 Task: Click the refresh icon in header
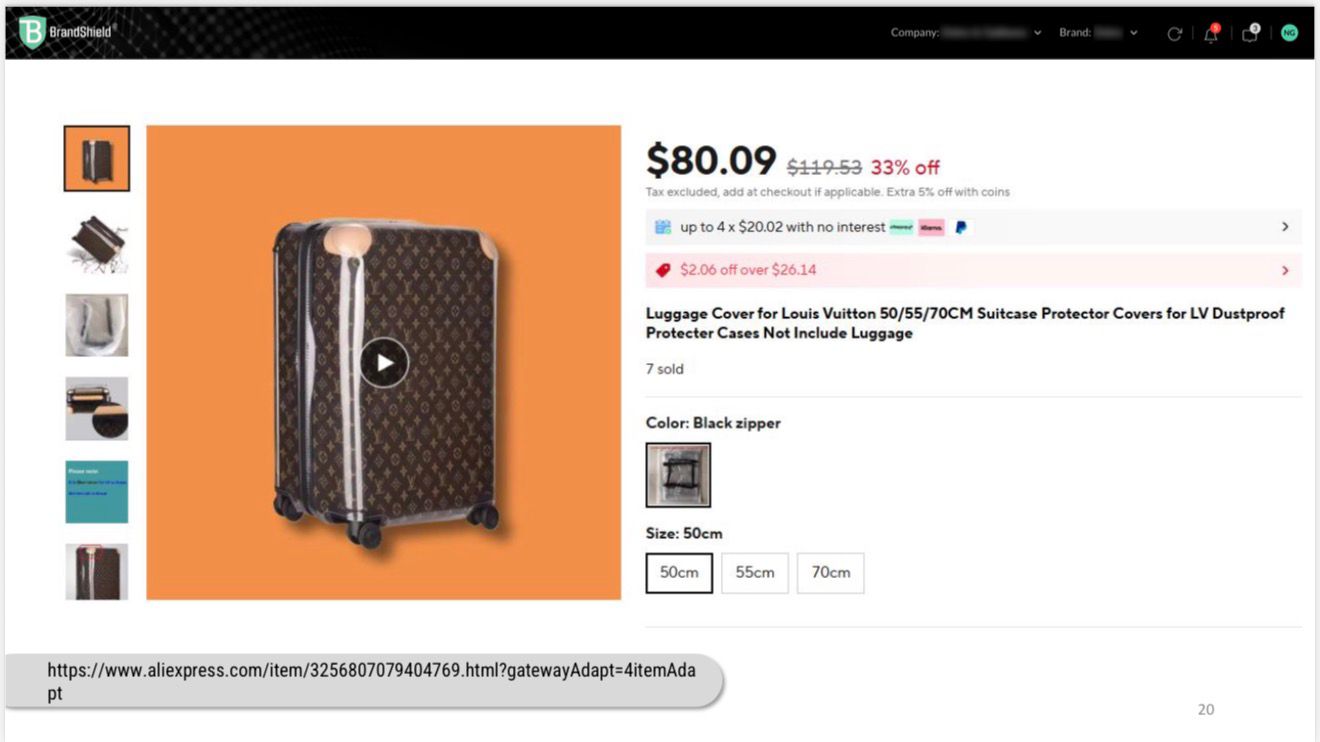tap(1174, 33)
